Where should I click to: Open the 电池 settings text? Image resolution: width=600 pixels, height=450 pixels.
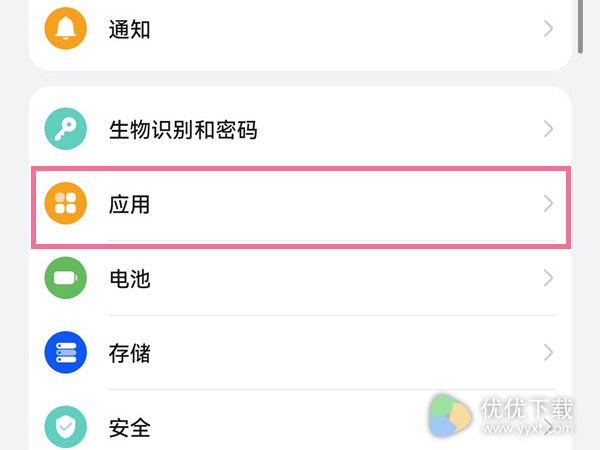coord(129,279)
